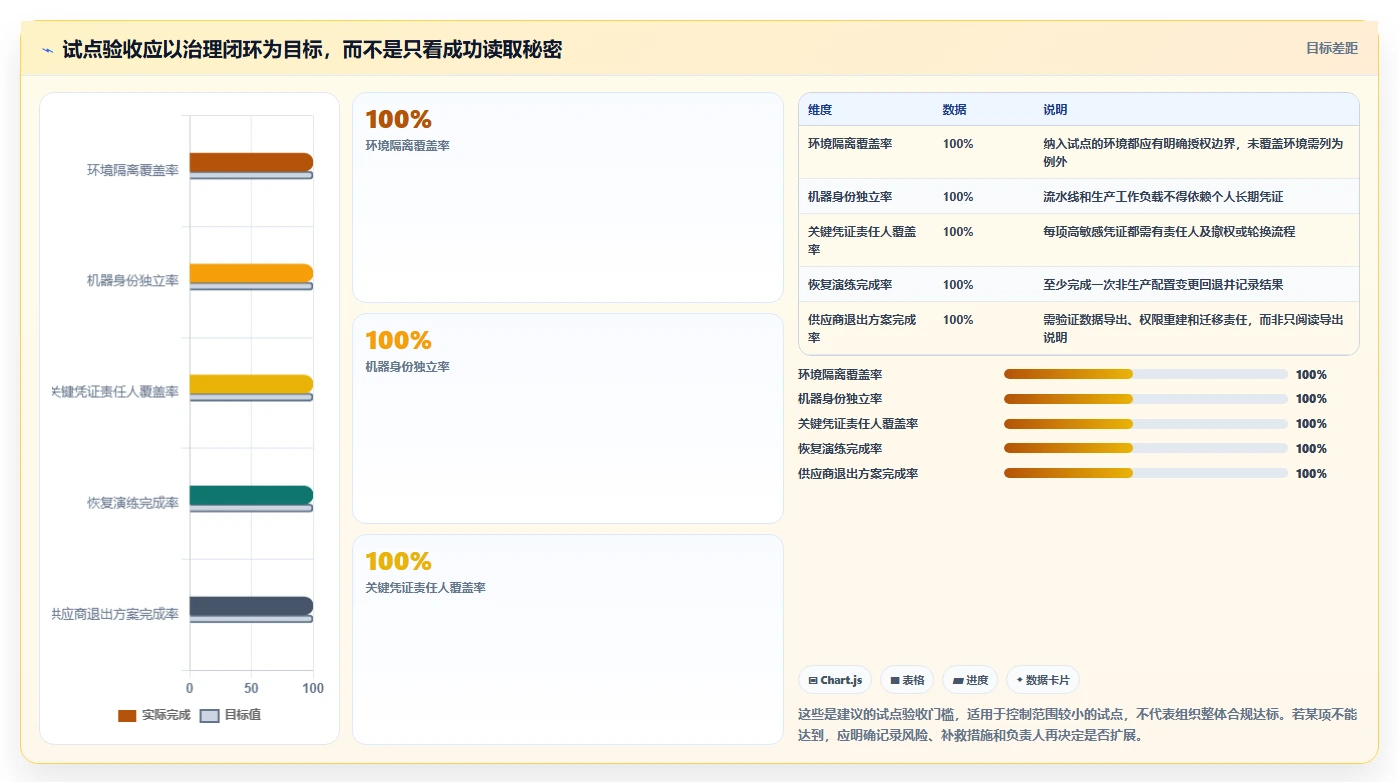Click the 供应商退出方案完成率 table row name
Screen dimensions: 1399x782
pyautogui.click(x=863, y=328)
